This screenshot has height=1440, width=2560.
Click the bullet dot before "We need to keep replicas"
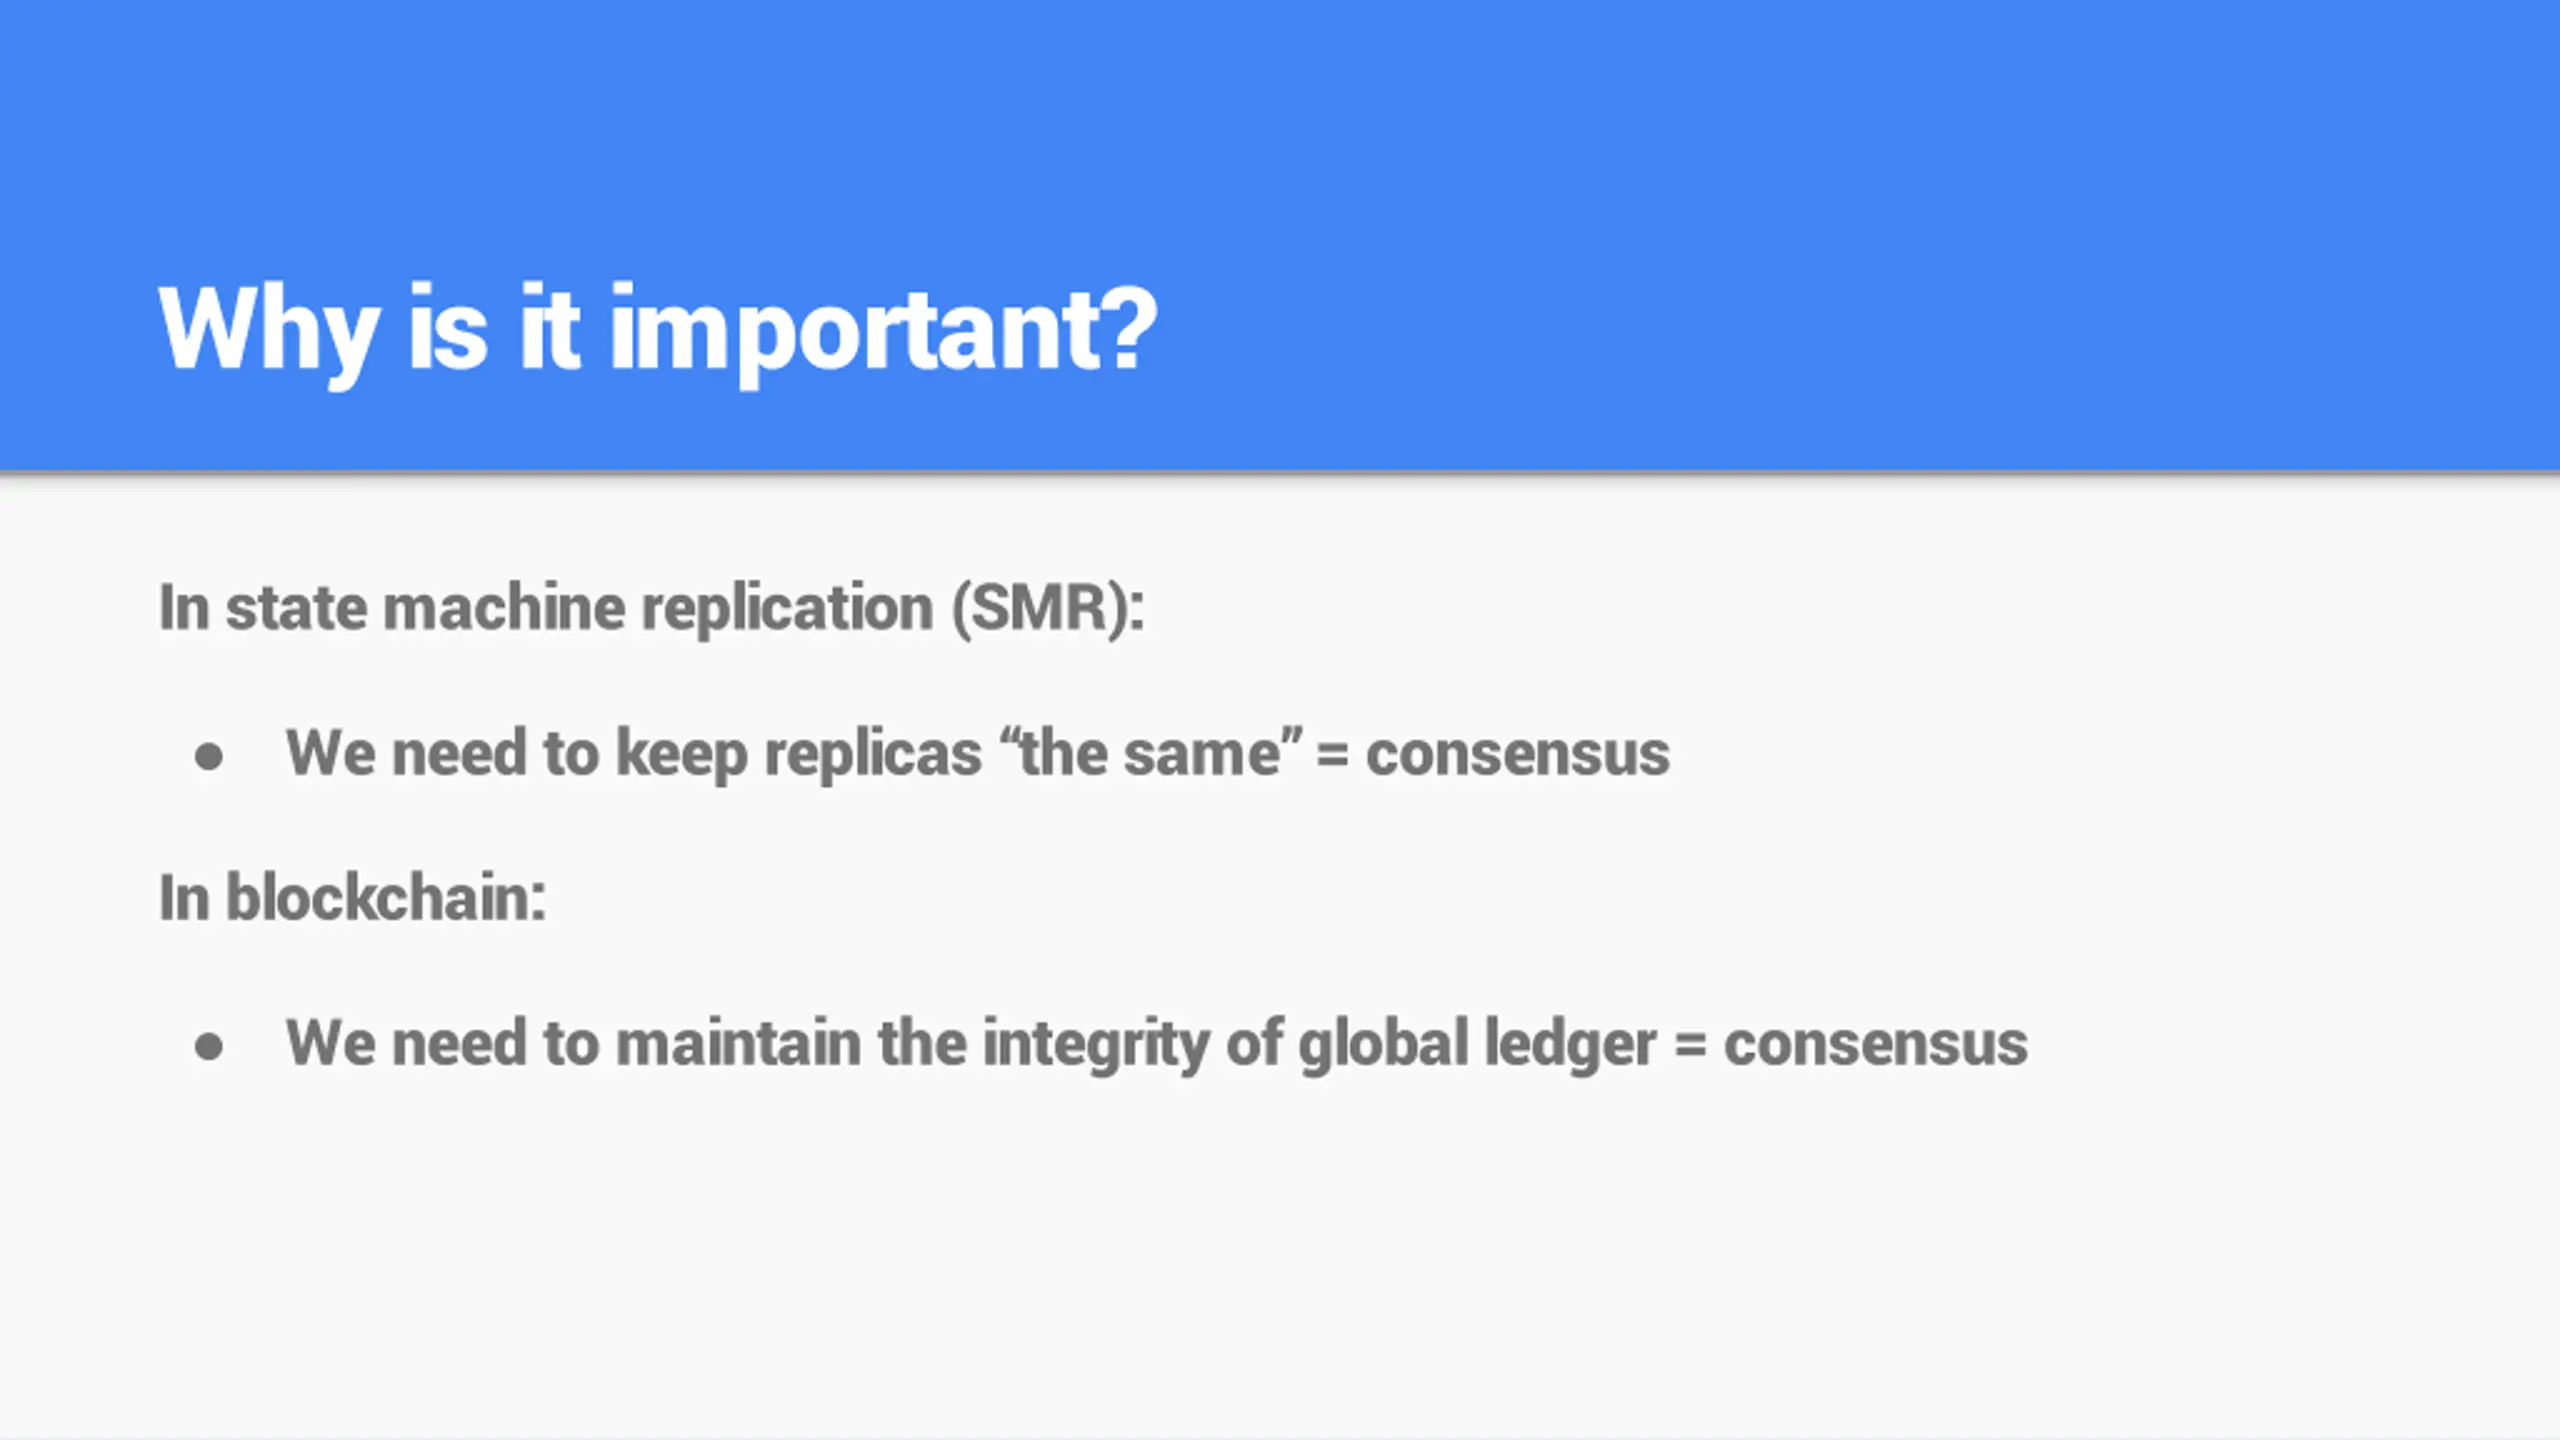coord(209,757)
